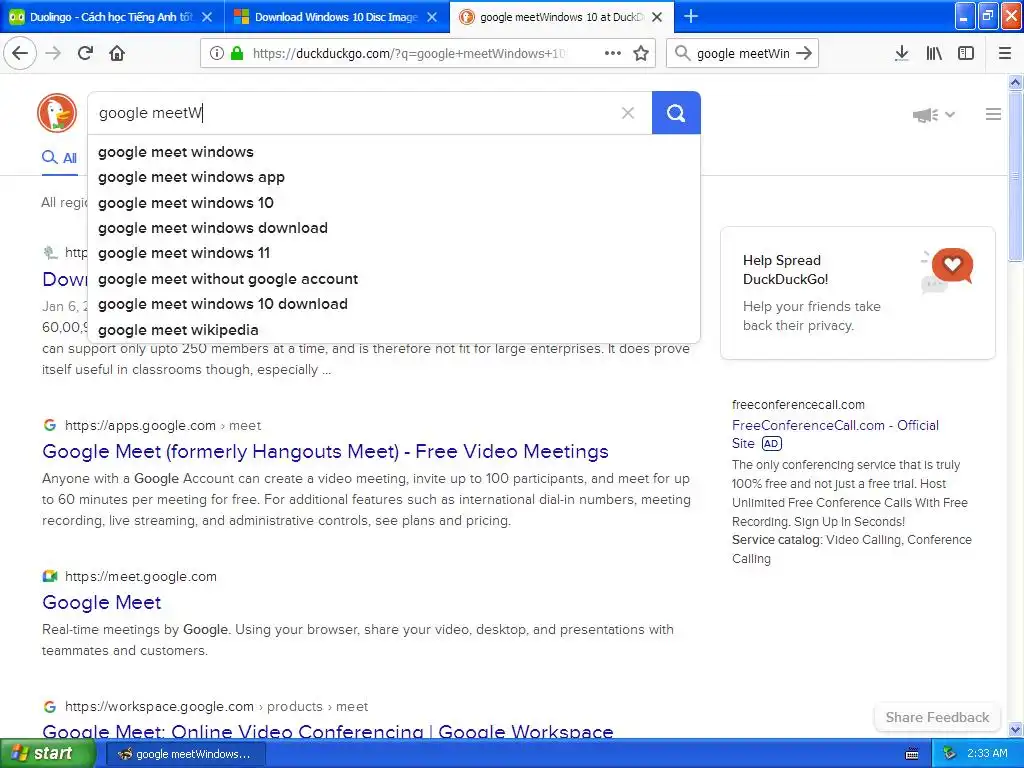This screenshot has height=768, width=1024.
Task: Open Google Meet formerly Hangouts Meet result
Action: point(325,451)
